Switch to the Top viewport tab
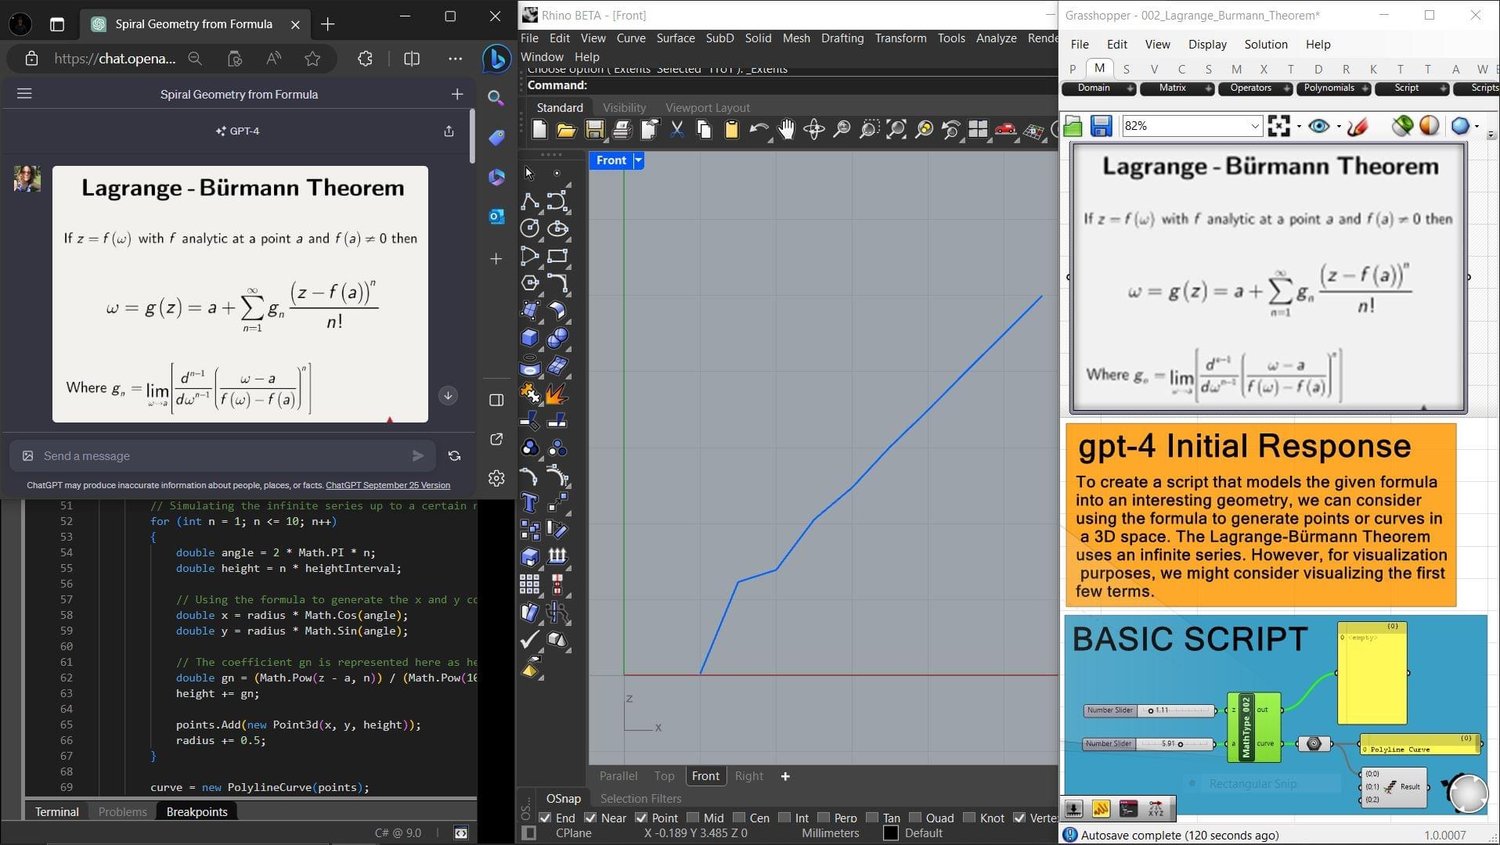 [664, 776]
